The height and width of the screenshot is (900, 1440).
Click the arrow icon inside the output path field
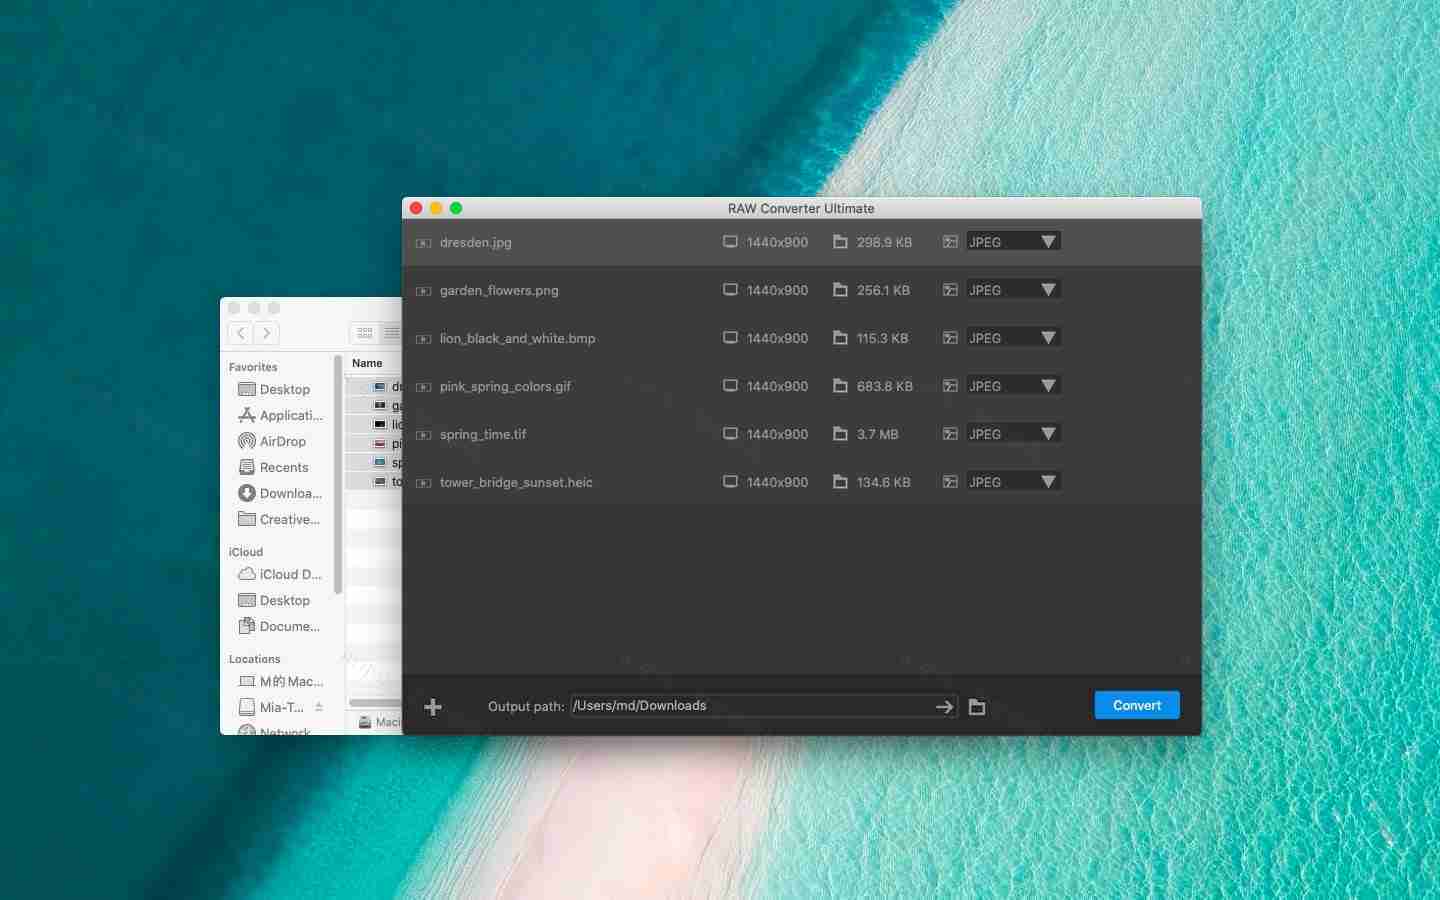click(943, 707)
